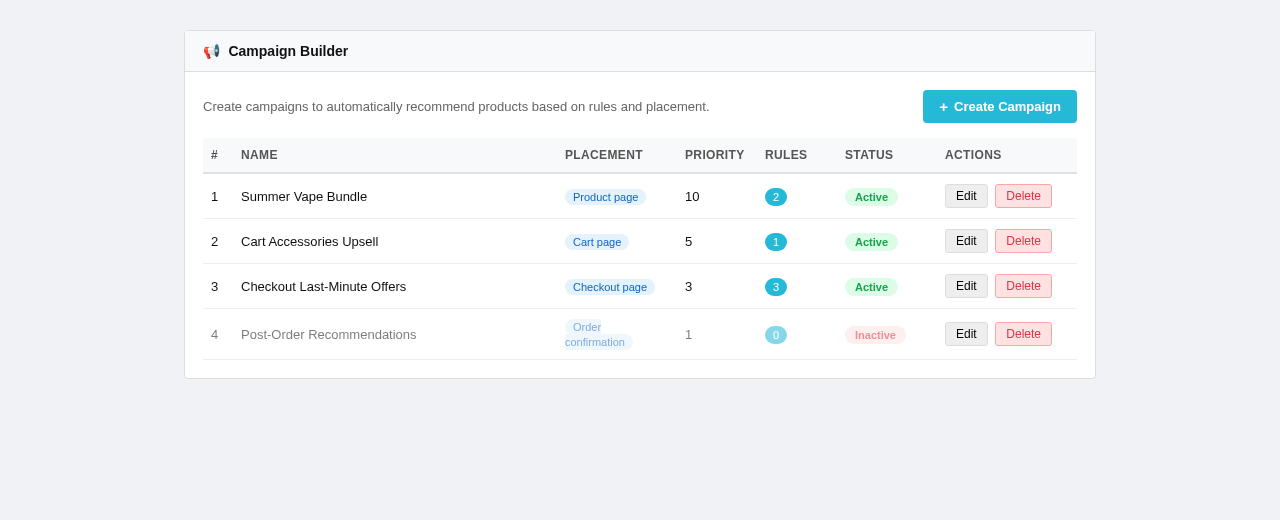Click the Order confirmation placement badge

pyautogui.click(x=598, y=335)
